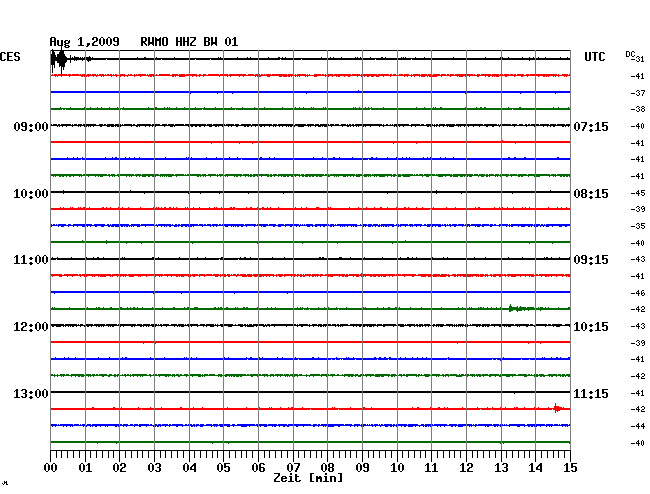Select the '02' minute axis label
The height and width of the screenshot is (494, 650).
pos(119,467)
